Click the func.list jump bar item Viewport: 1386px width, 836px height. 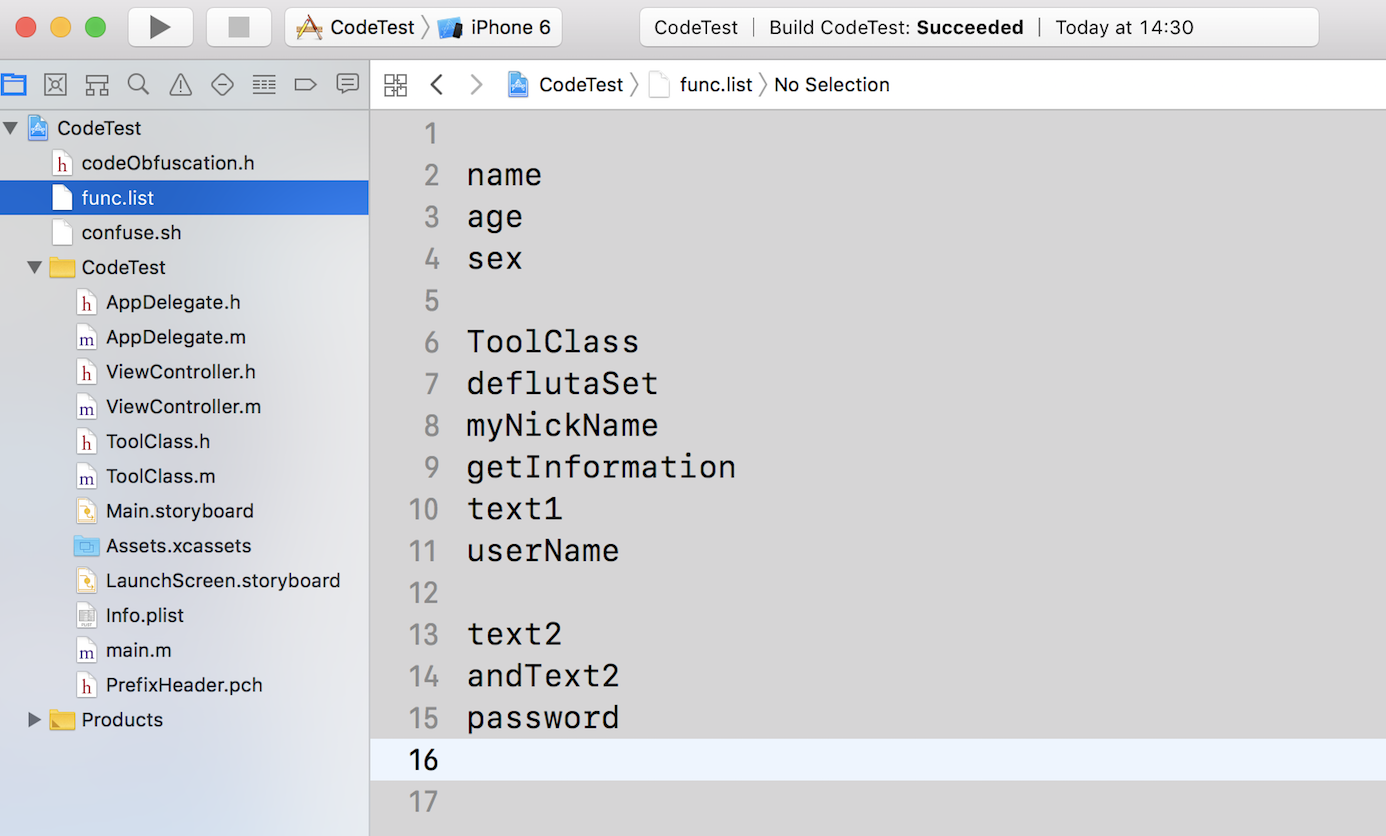point(715,85)
